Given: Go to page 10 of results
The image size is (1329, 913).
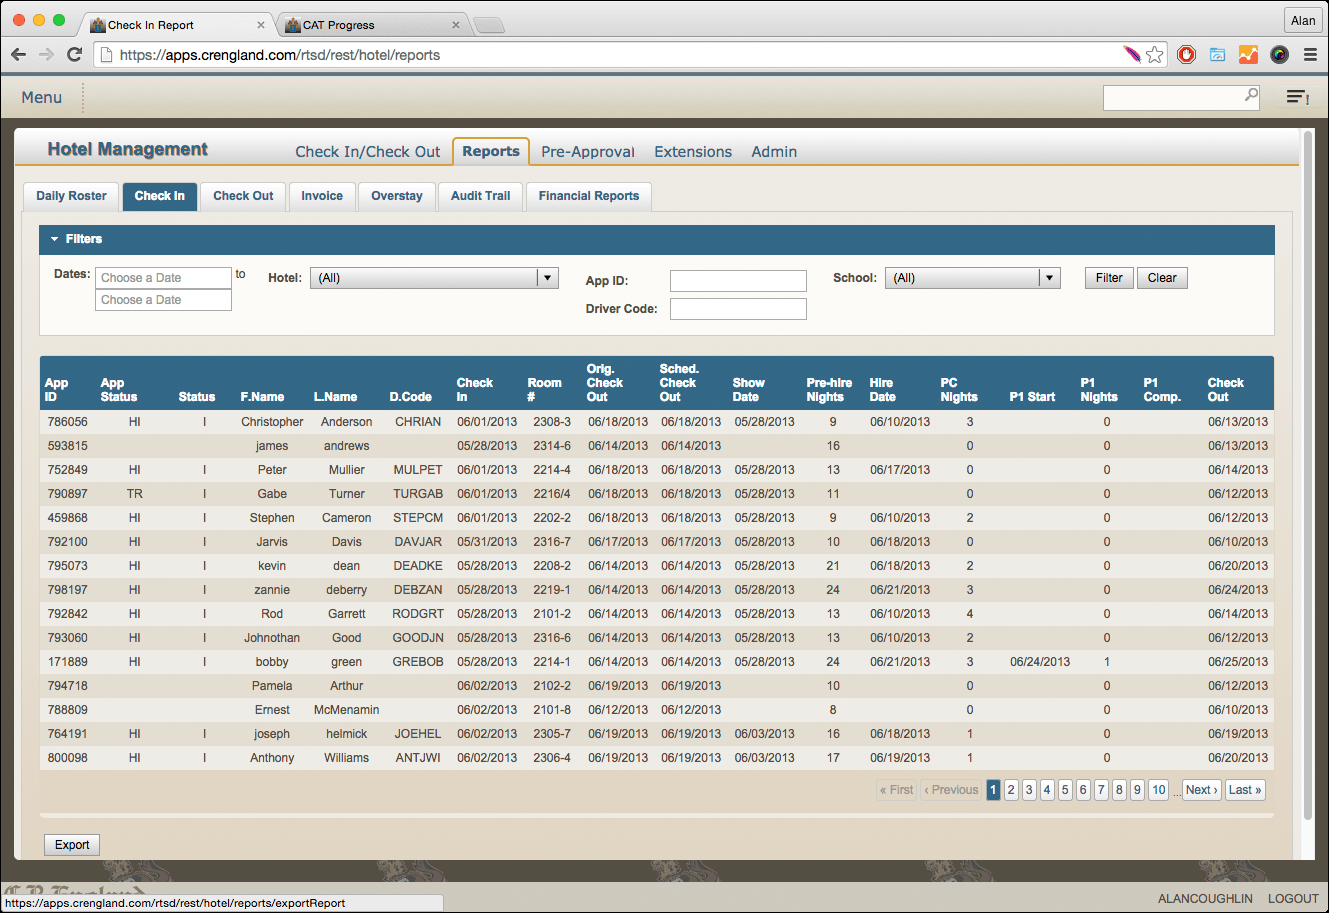Looking at the screenshot, I should pos(1159,790).
